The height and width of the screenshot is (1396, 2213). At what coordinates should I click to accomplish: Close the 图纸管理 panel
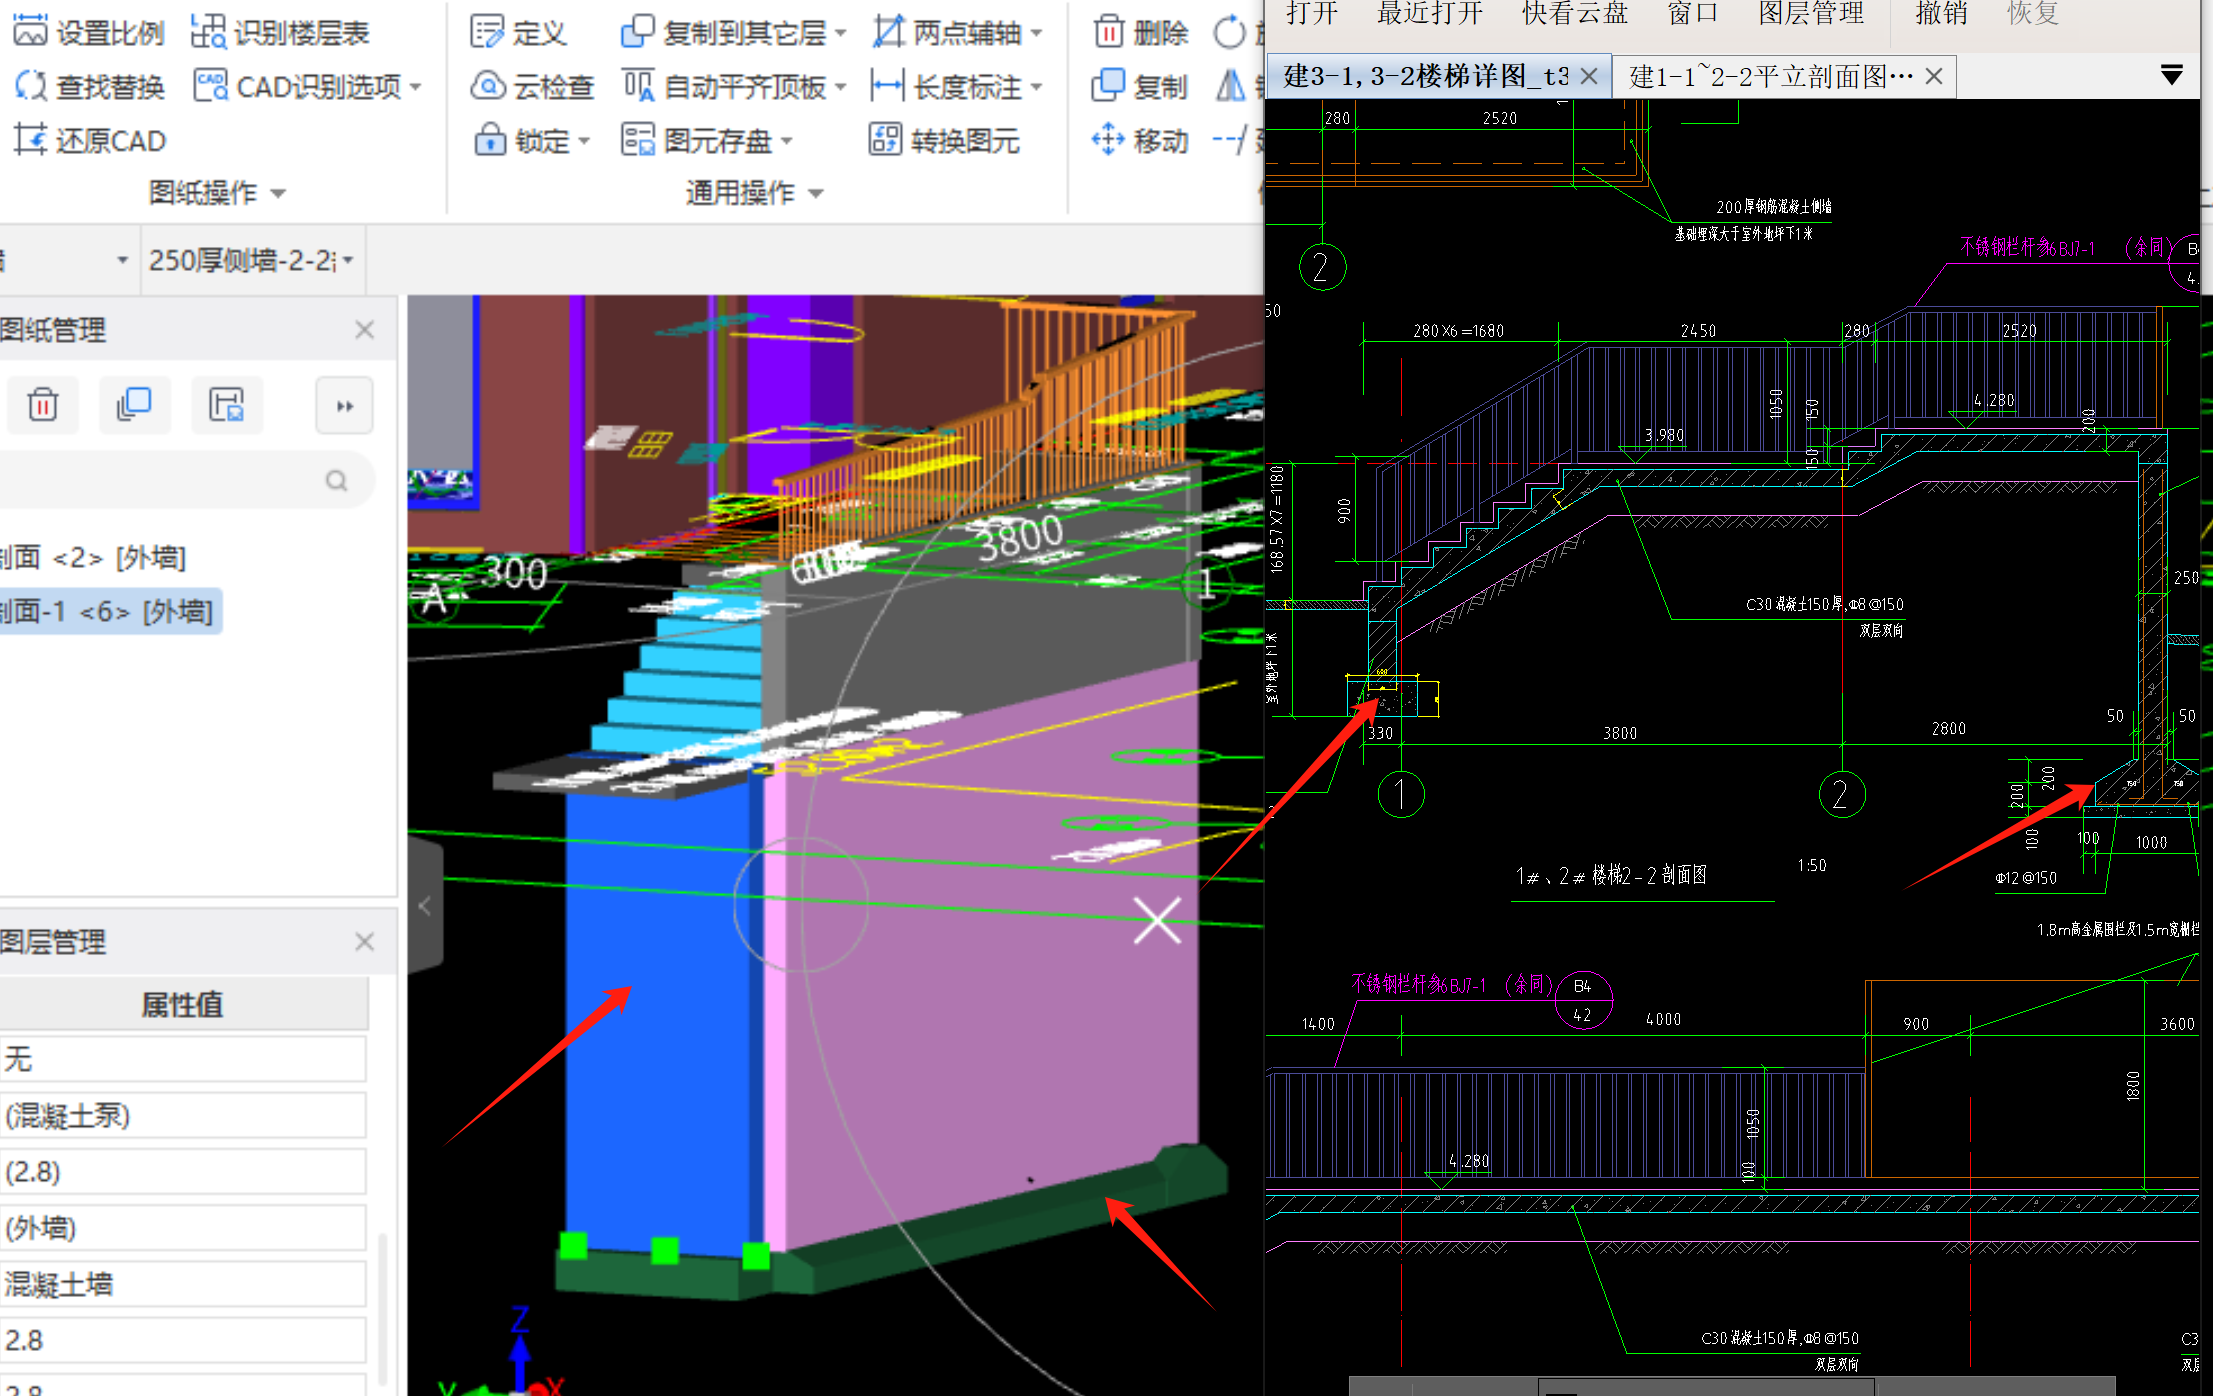click(x=365, y=330)
